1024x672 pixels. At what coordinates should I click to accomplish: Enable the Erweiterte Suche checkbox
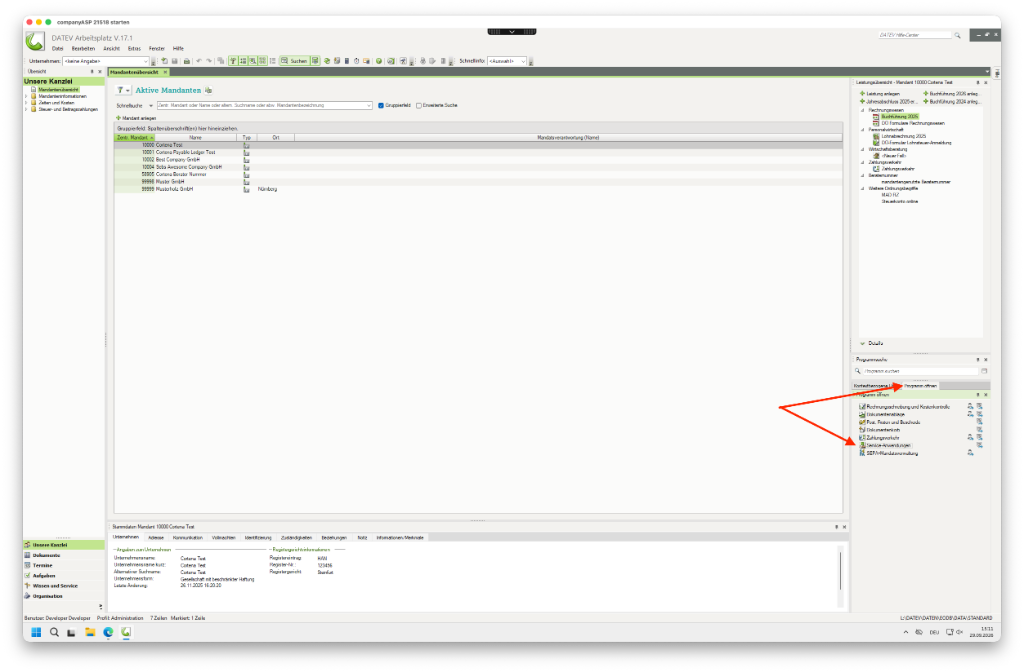419,105
